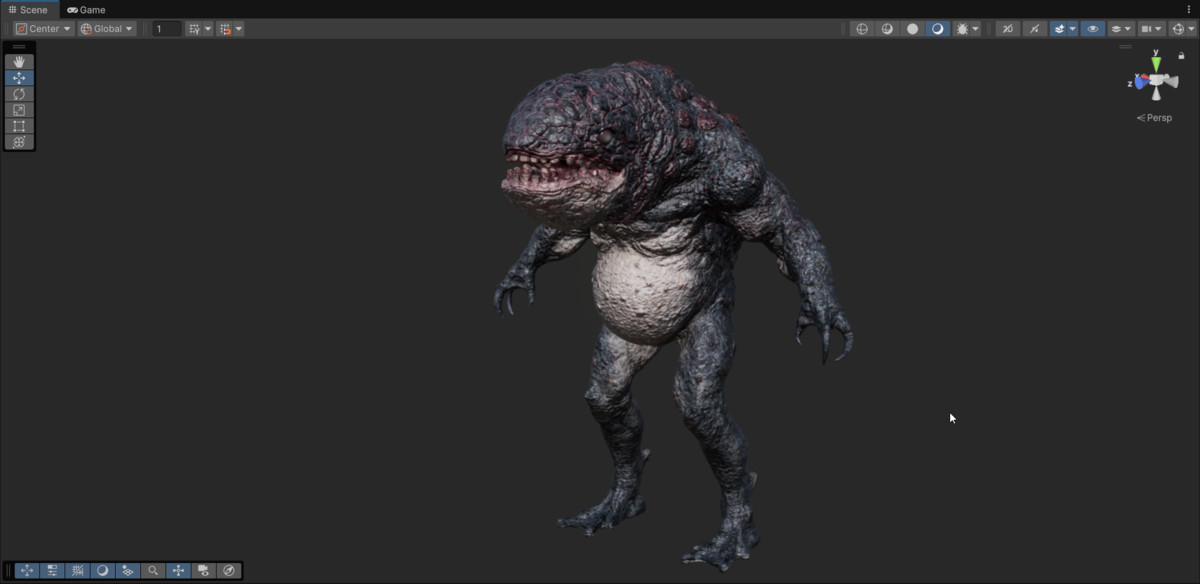Viewport: 1200px width, 584px height.
Task: Select the Hand view tool
Action: click(19, 62)
